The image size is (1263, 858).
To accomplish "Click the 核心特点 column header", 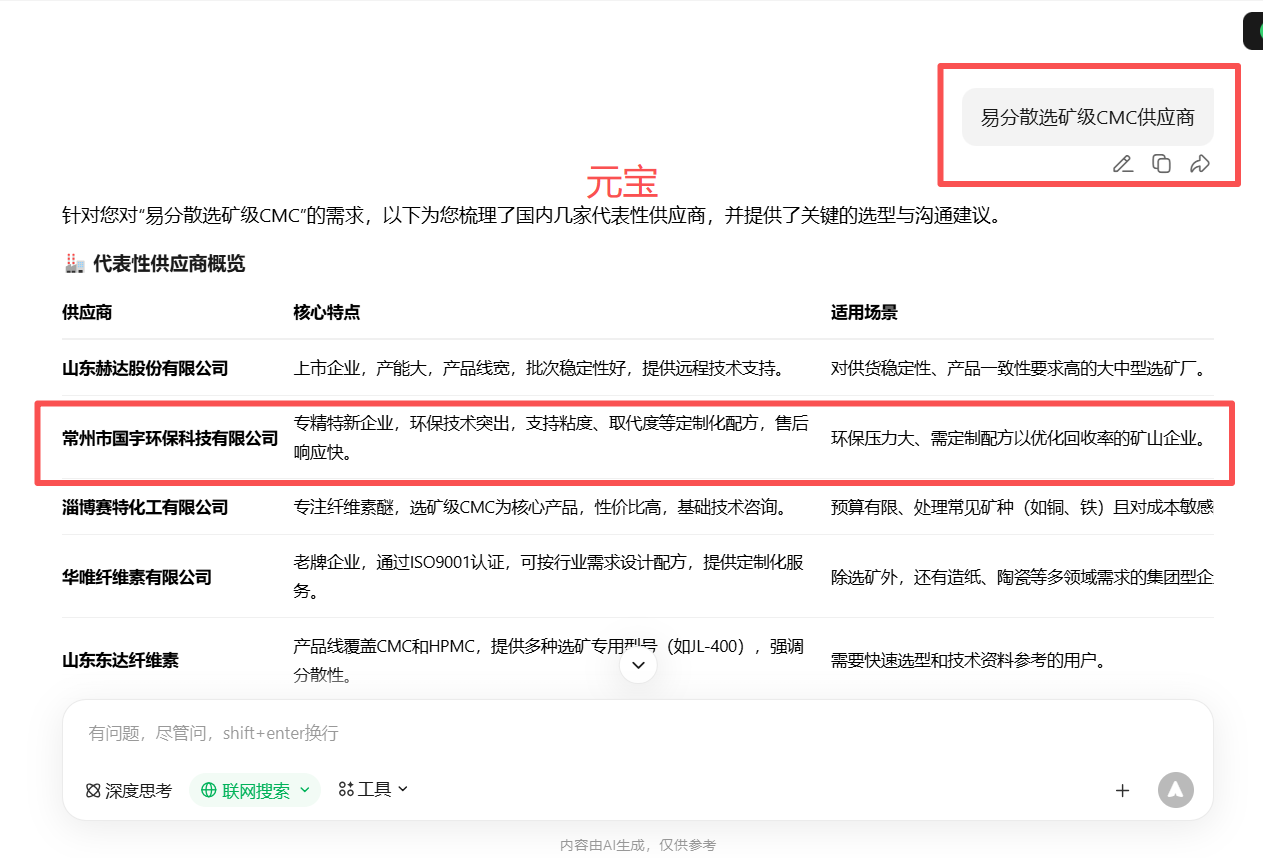I will click(326, 312).
